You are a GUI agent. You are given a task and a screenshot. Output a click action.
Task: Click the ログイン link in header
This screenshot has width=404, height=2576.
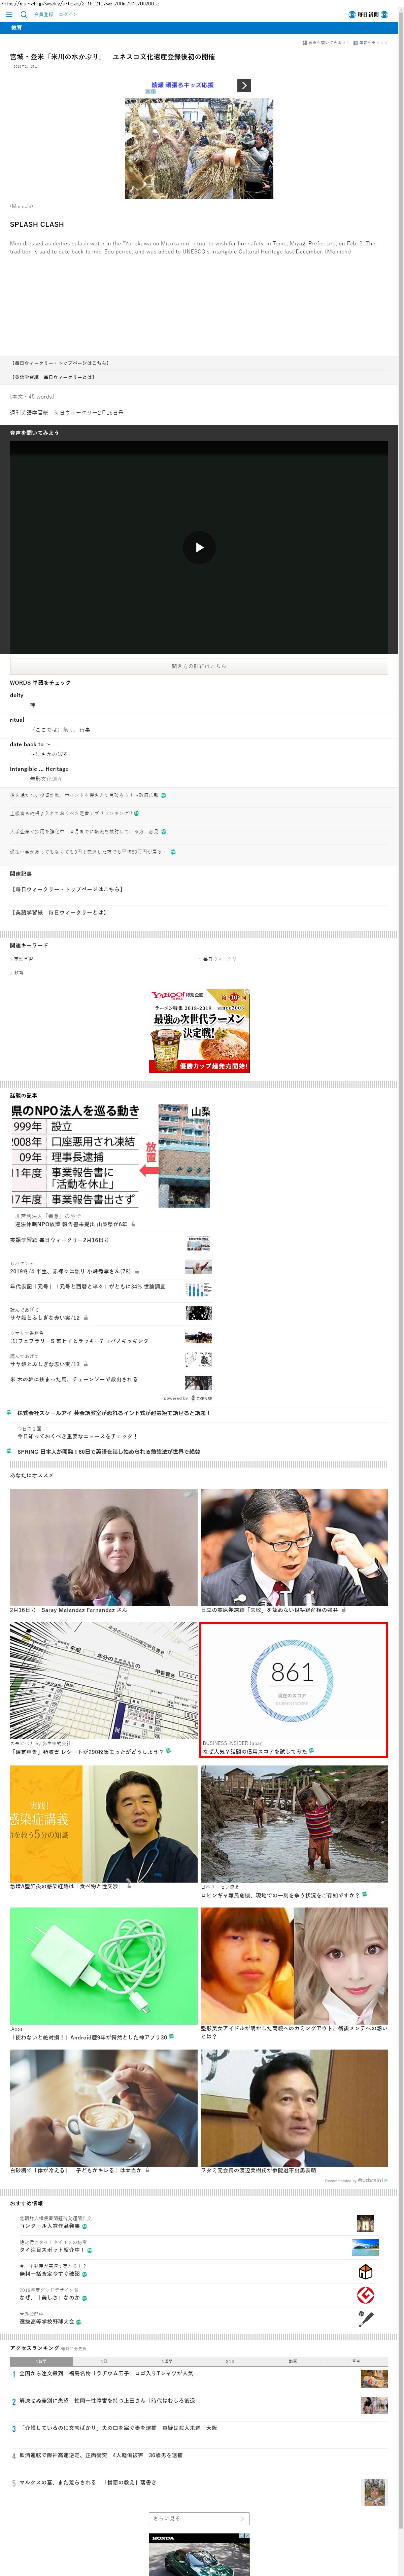pyautogui.click(x=68, y=15)
